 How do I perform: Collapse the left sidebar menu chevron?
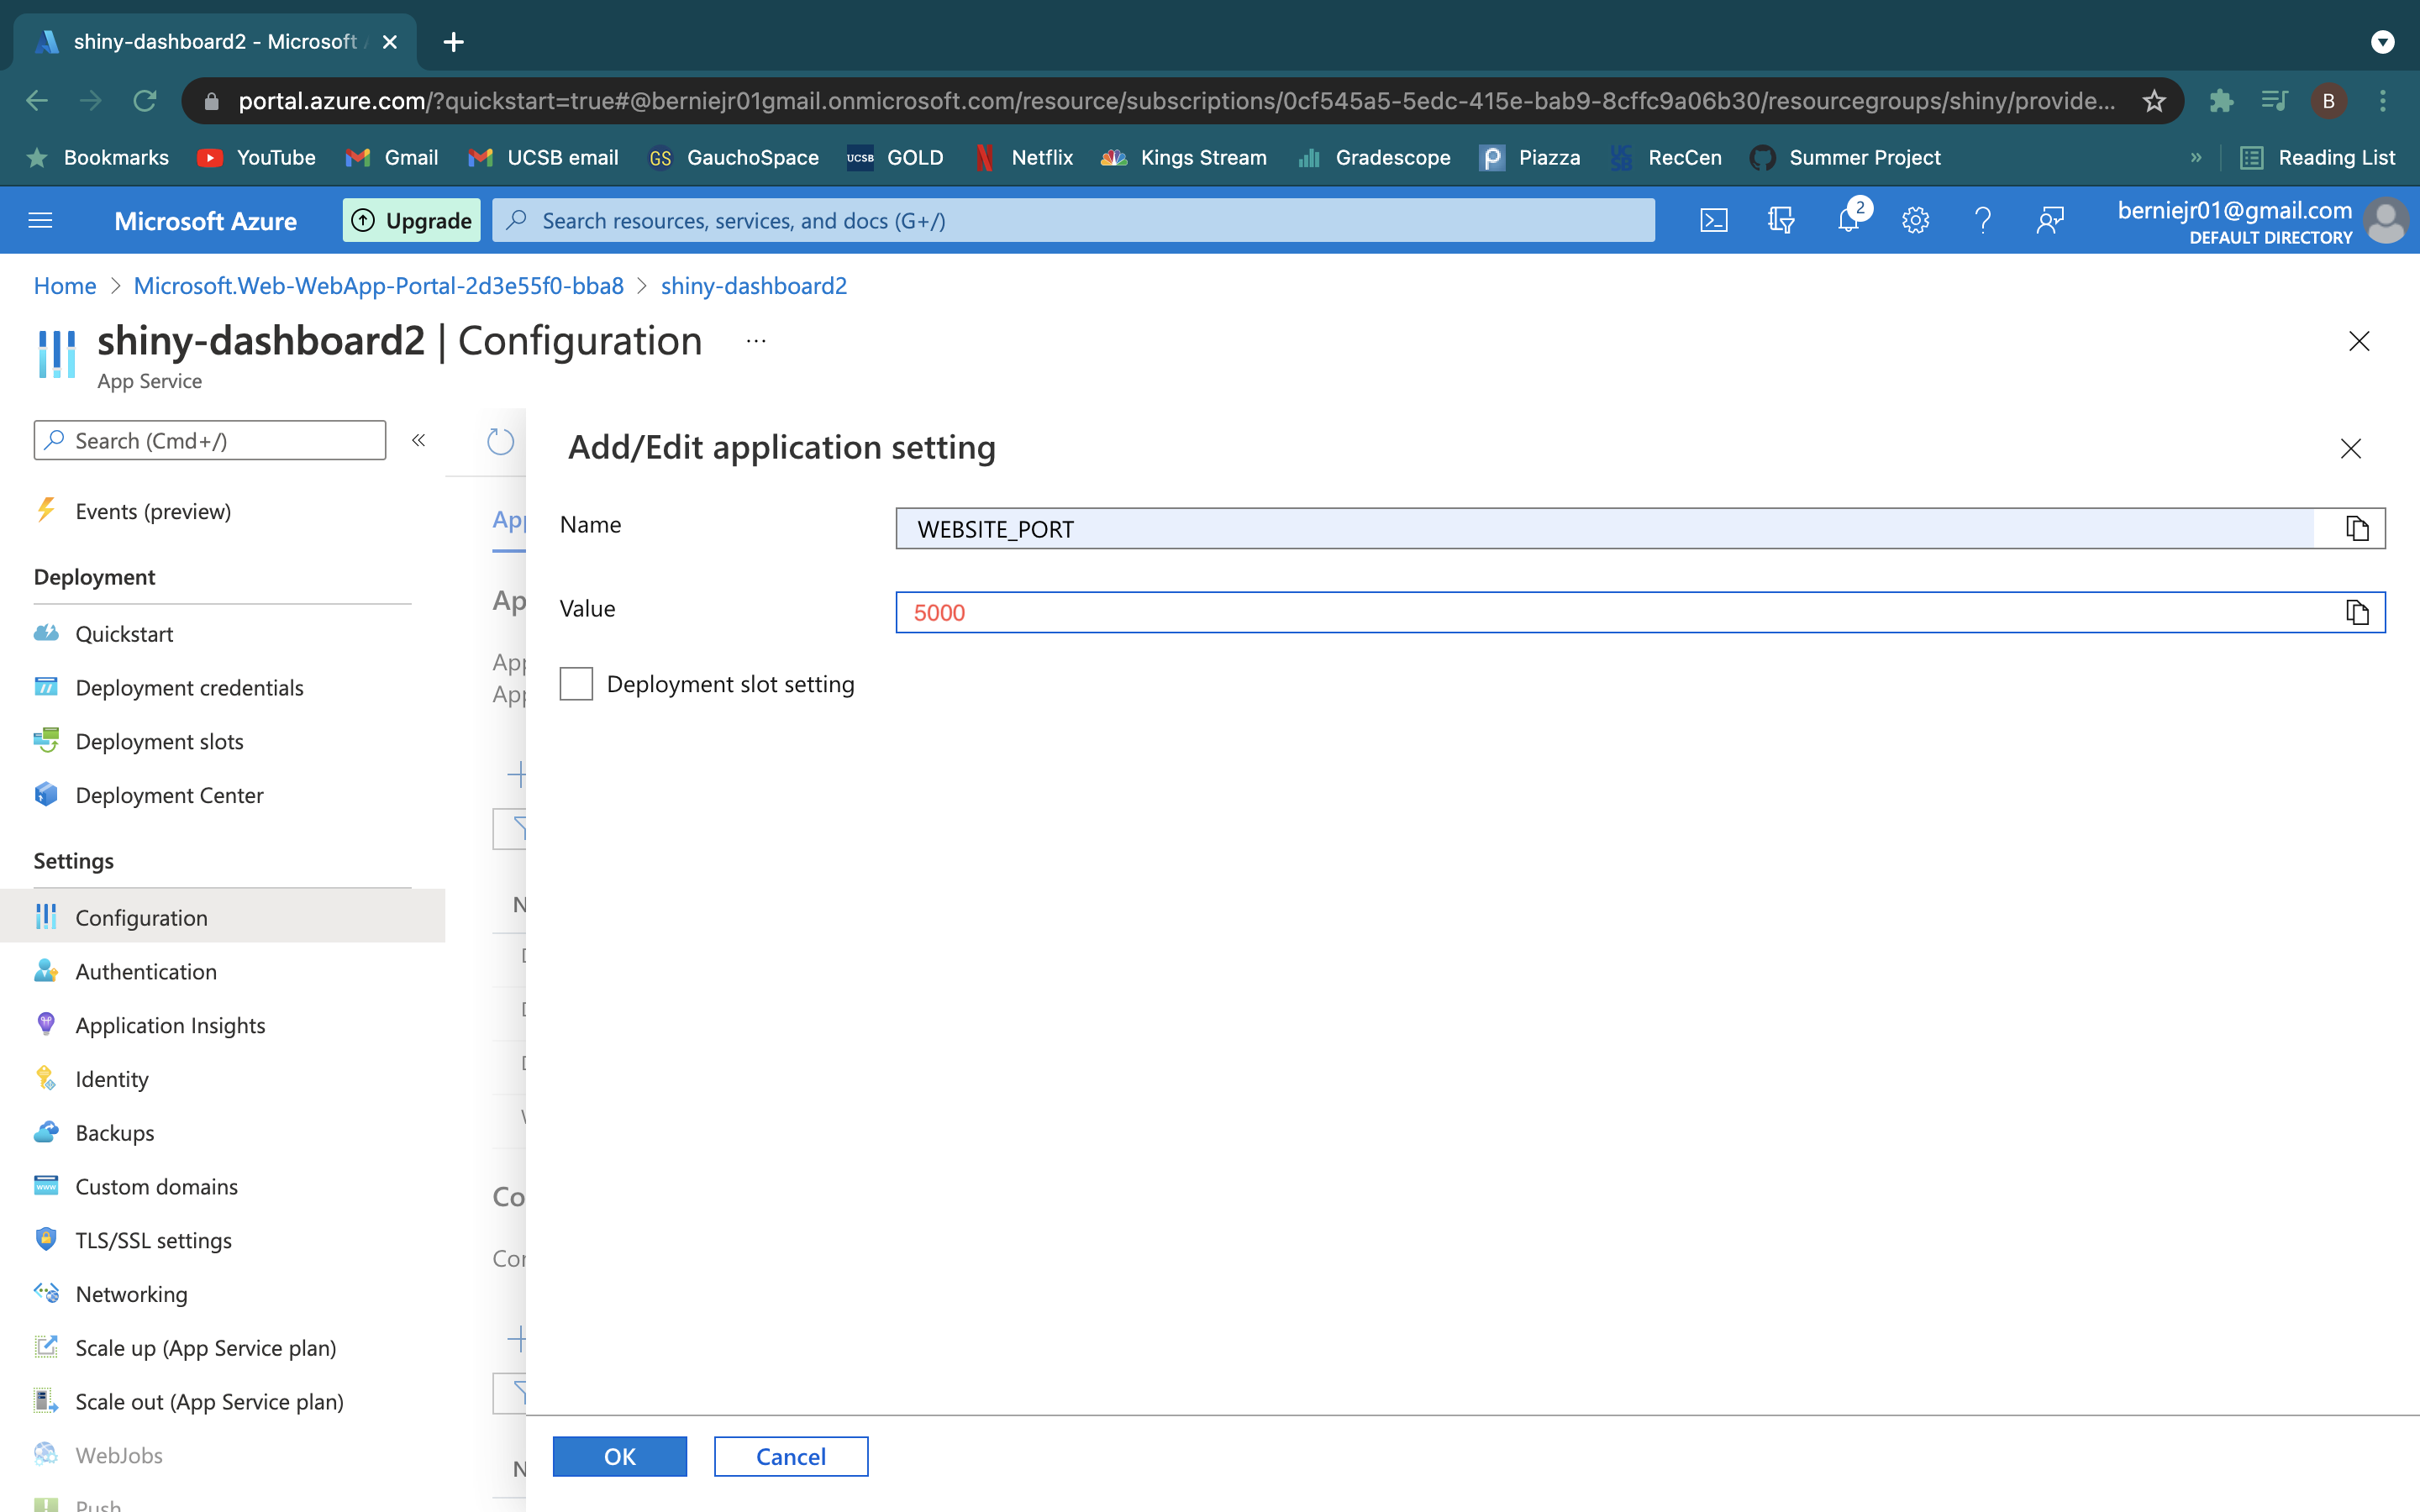[x=418, y=440]
